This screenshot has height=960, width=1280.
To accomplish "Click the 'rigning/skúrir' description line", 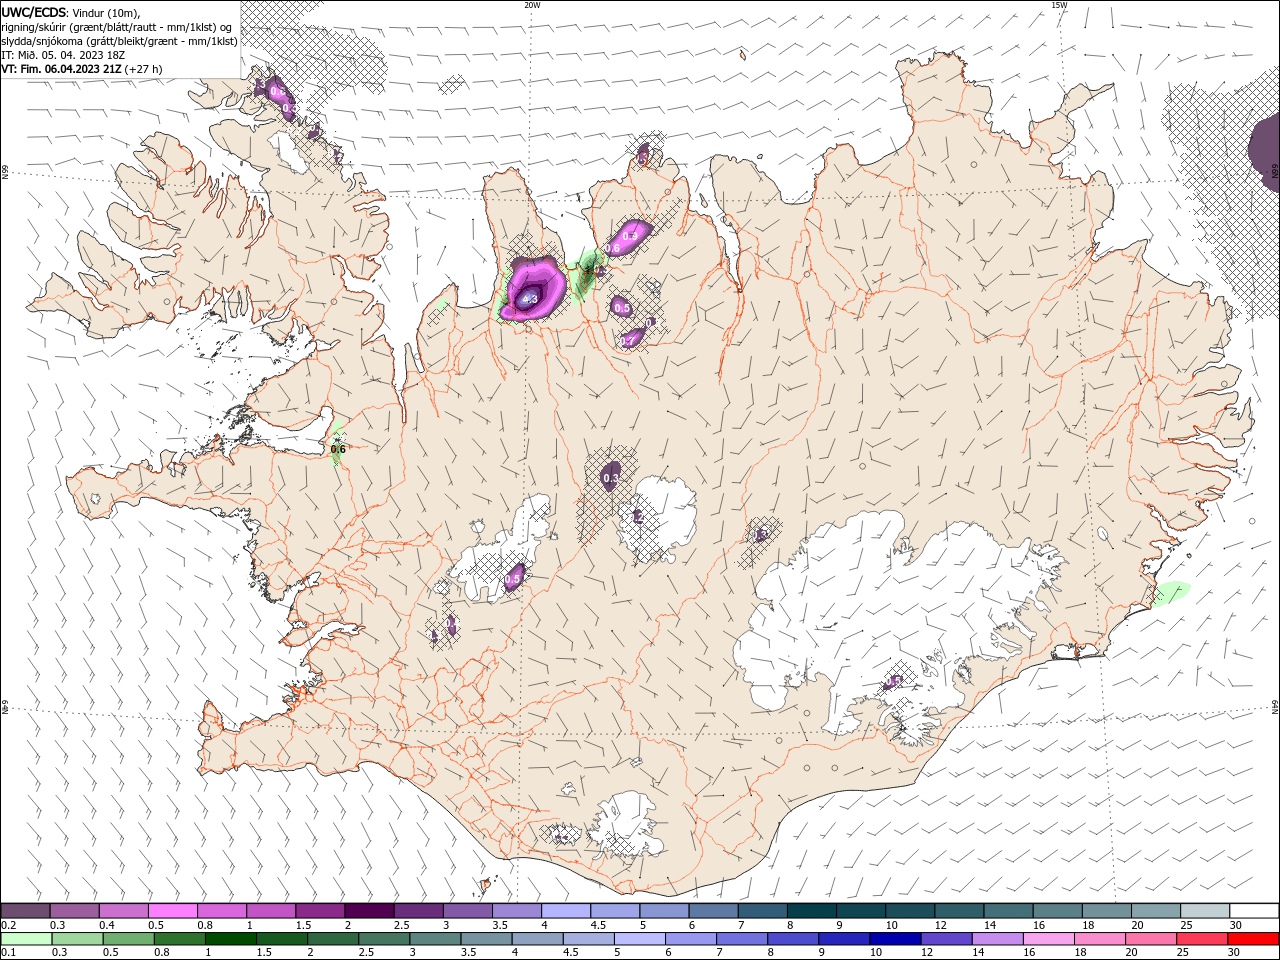I will pyautogui.click(x=118, y=27).
